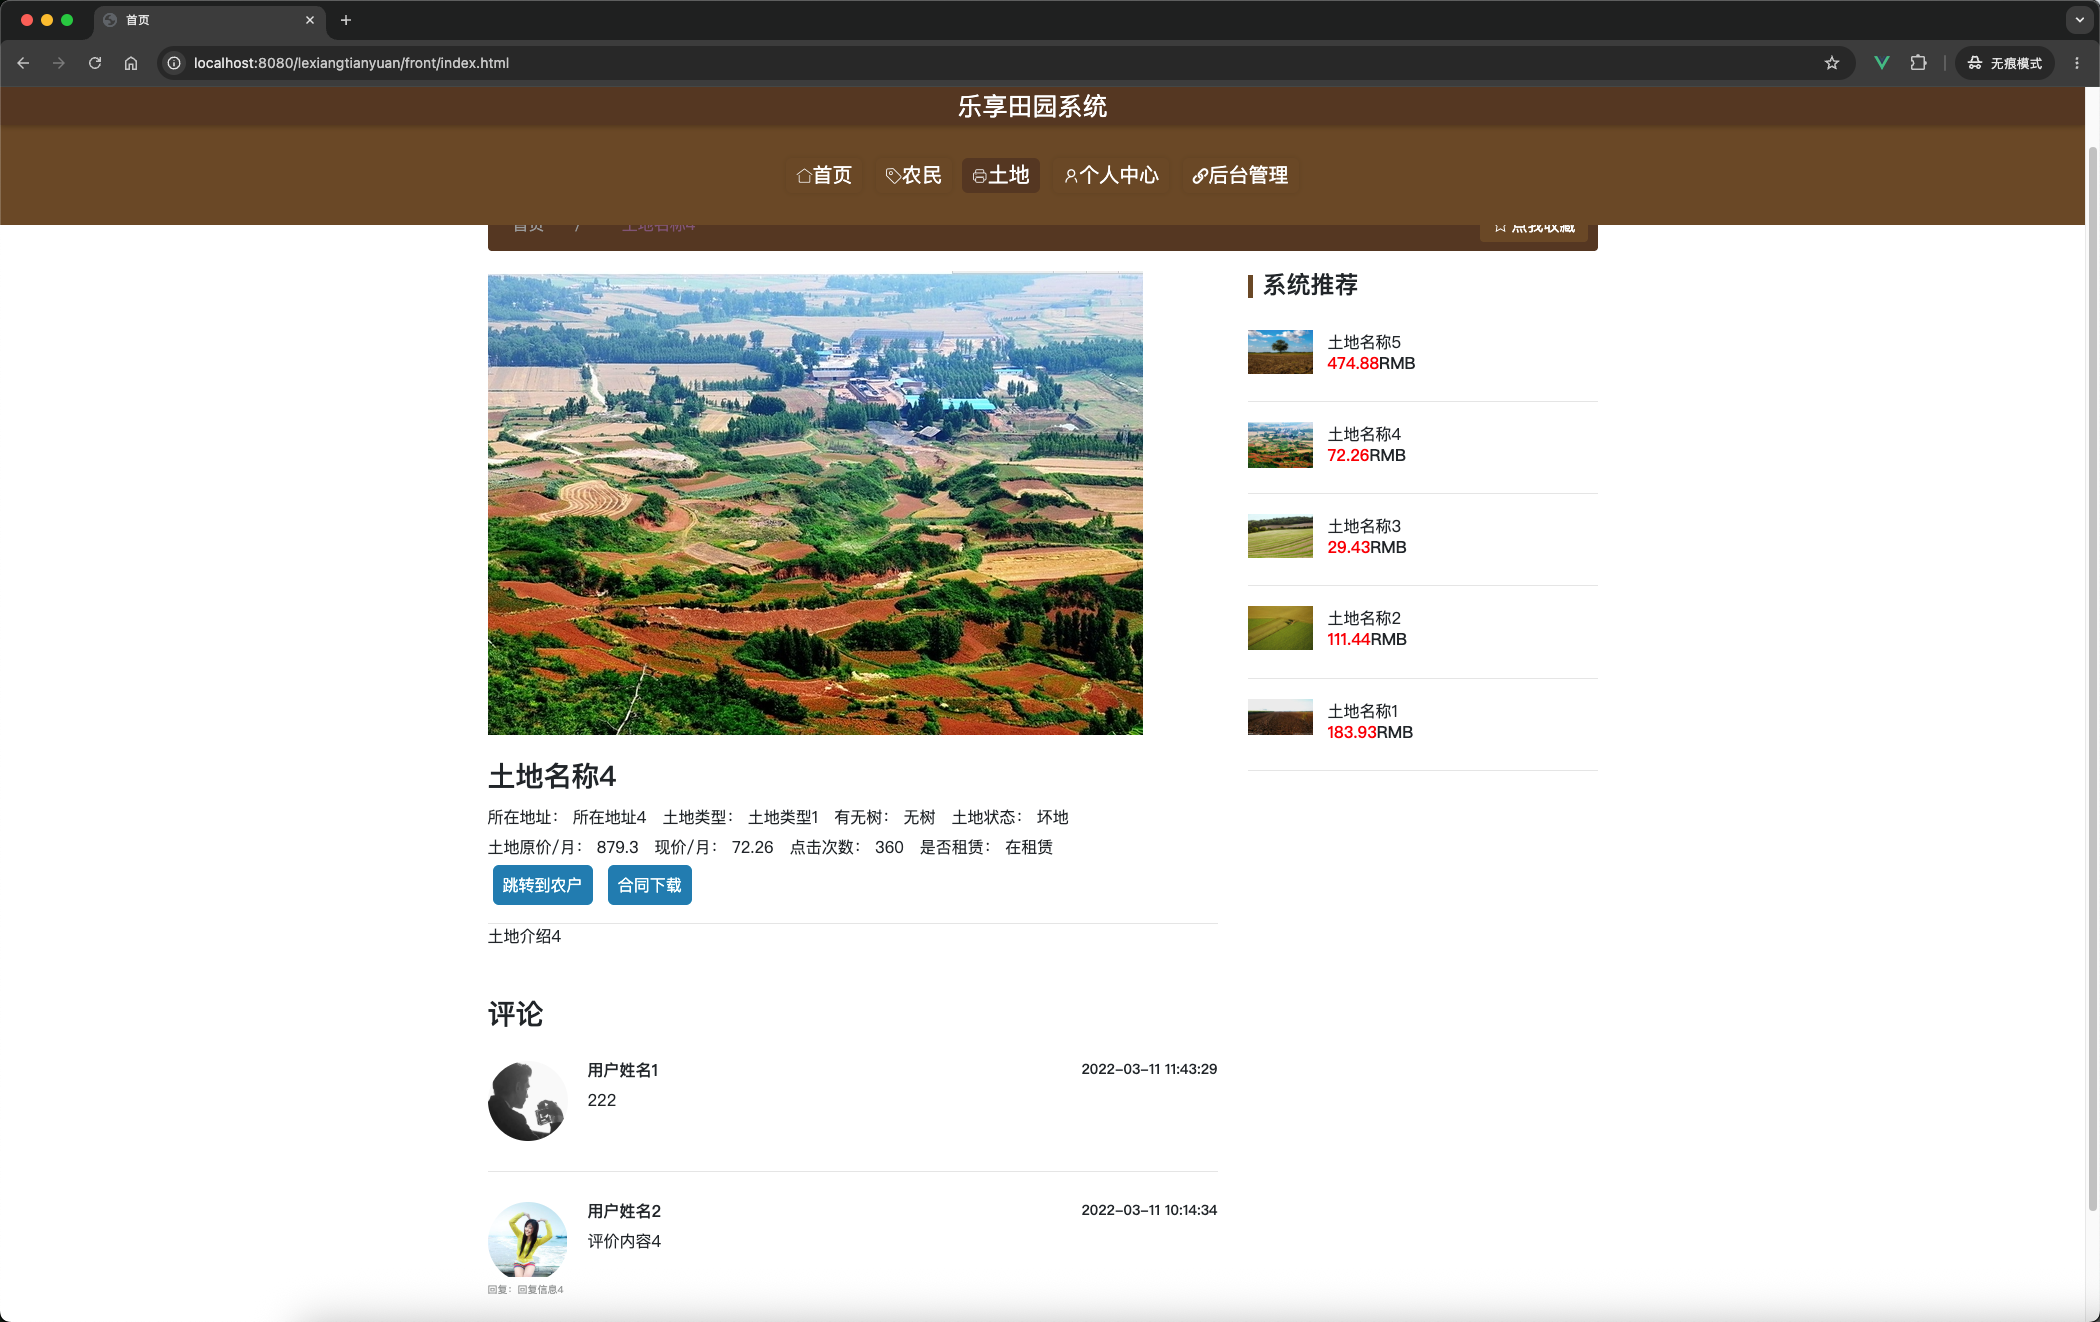This screenshot has width=2100, height=1322.
Task: Open 后台管理 from the navigation
Action: 1240,175
